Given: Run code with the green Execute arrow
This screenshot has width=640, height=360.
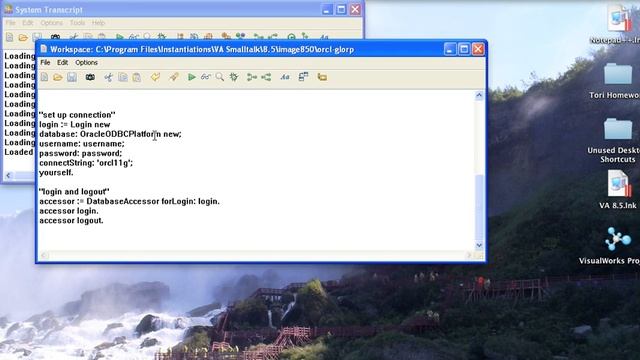Looking at the screenshot, I should pos(191,77).
